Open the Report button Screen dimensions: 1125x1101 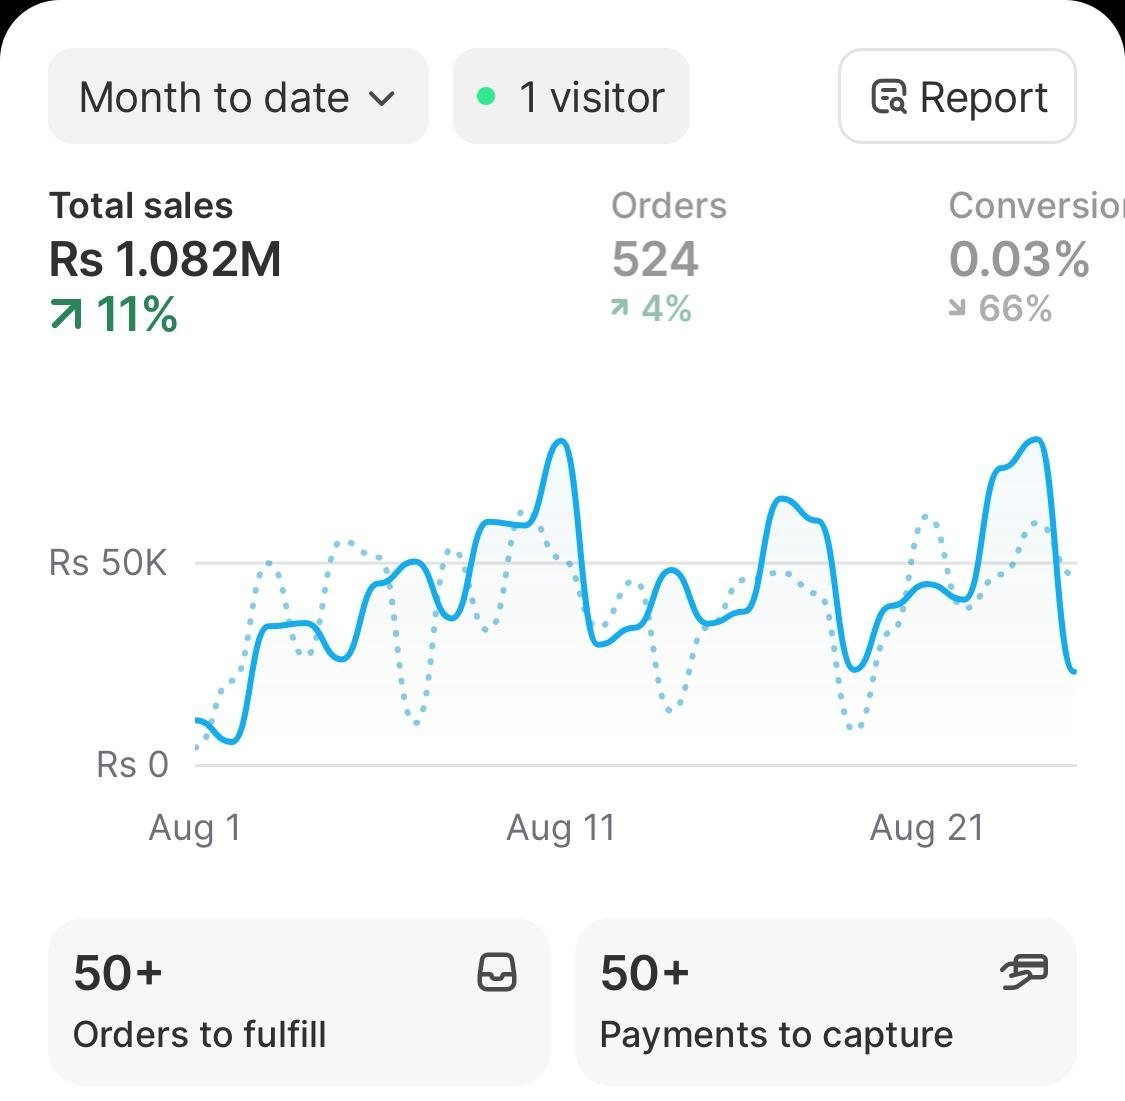pos(957,96)
